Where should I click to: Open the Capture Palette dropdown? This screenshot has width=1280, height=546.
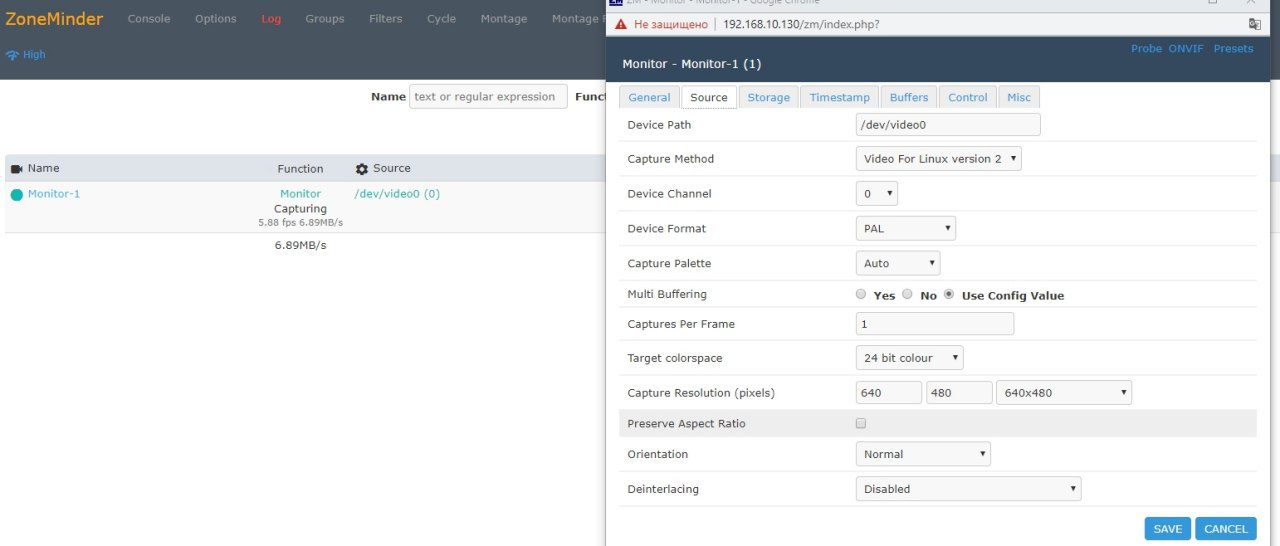coord(898,264)
